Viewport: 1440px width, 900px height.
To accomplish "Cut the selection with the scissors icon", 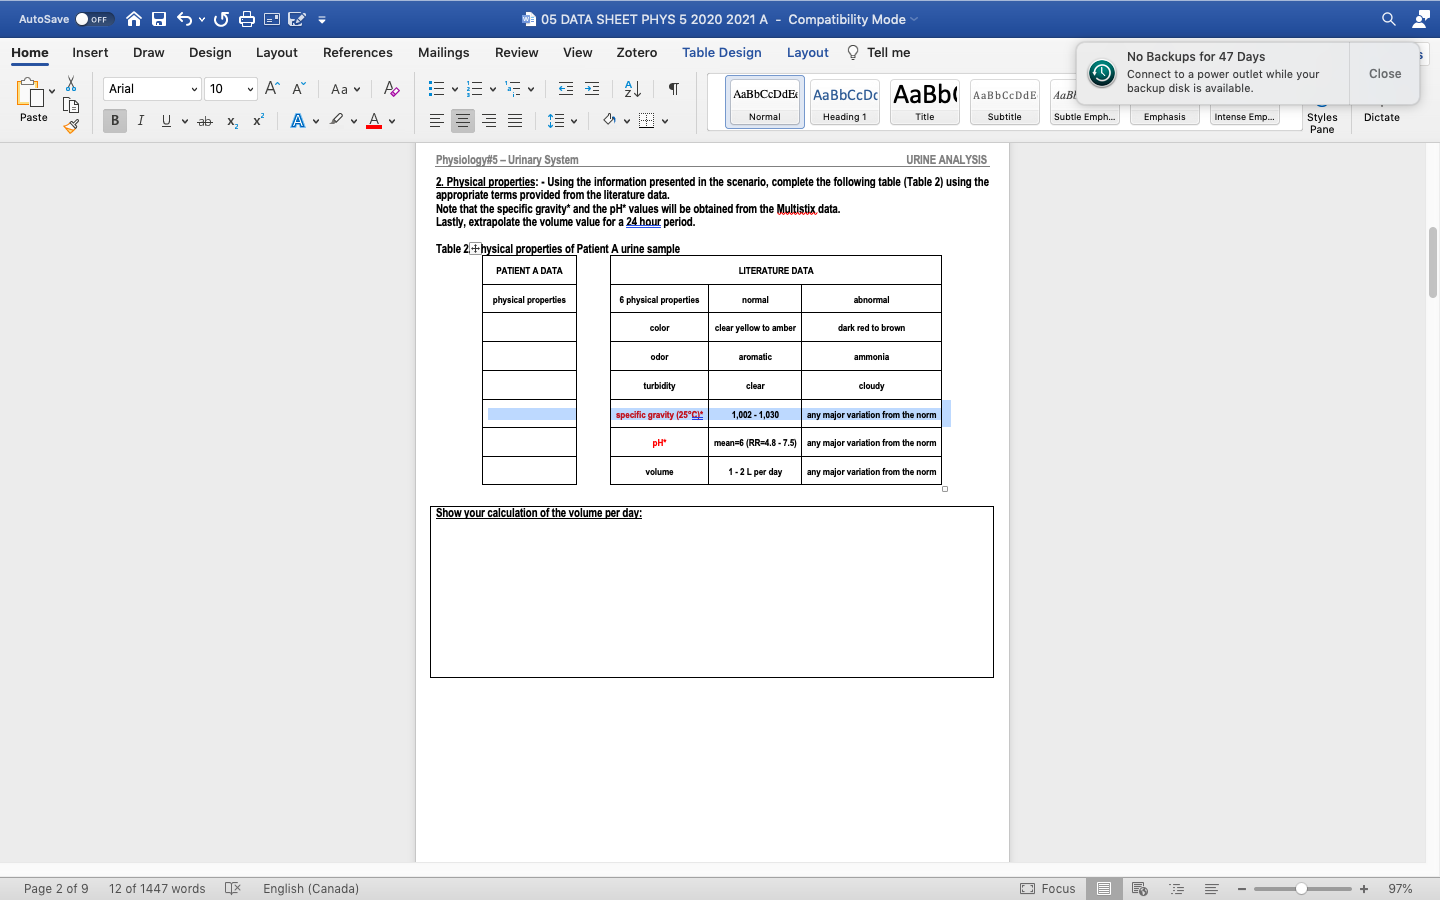I will [x=71, y=84].
